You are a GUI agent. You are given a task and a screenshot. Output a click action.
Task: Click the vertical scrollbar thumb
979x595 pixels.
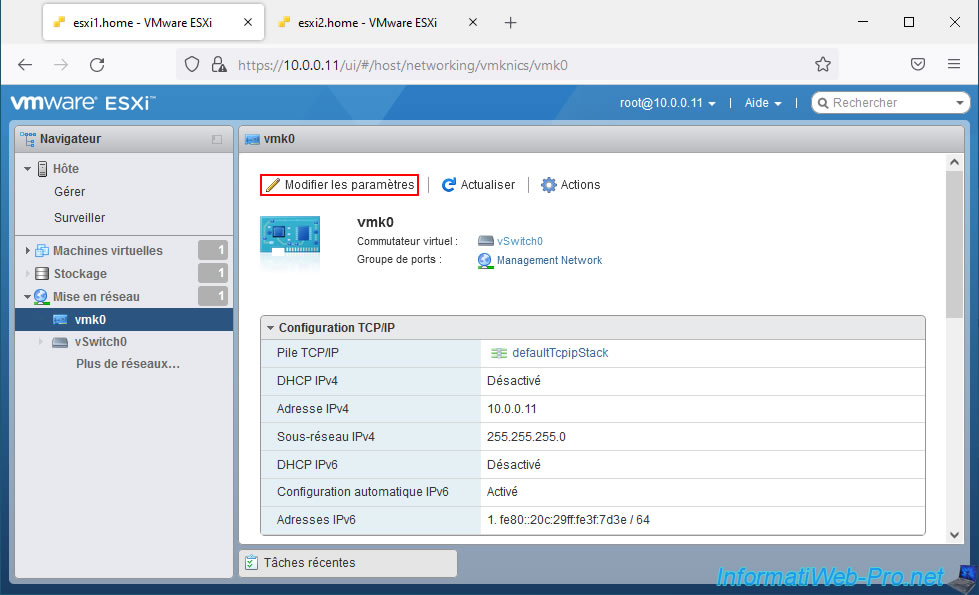[x=954, y=244]
